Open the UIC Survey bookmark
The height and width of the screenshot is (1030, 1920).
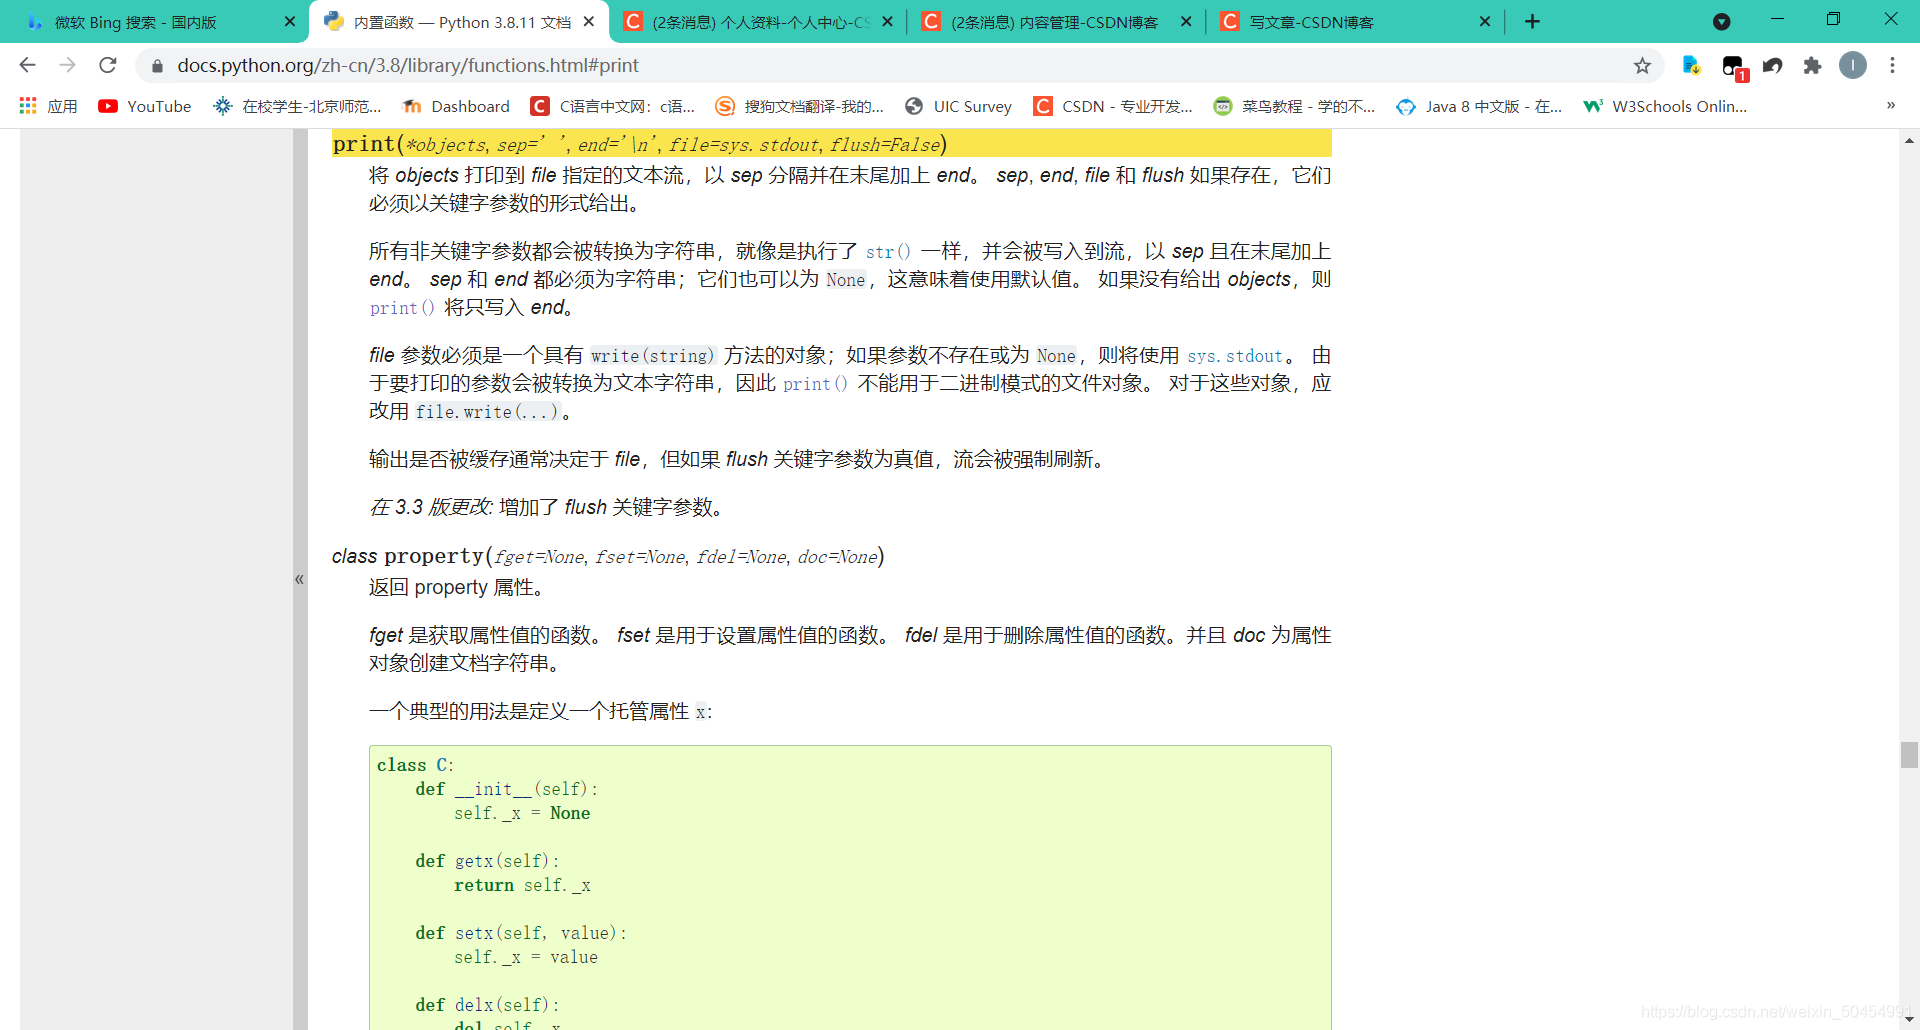click(x=958, y=106)
